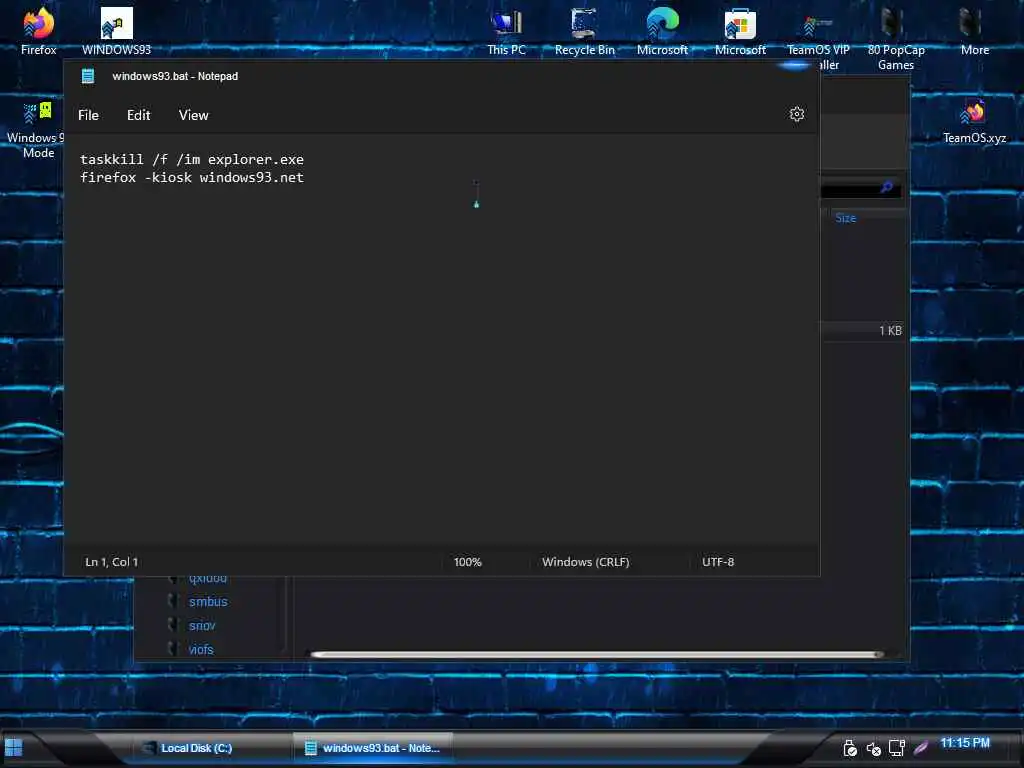Image resolution: width=1024 pixels, height=768 pixels.
Task: Open the Recycle Bin
Action: pos(584,30)
